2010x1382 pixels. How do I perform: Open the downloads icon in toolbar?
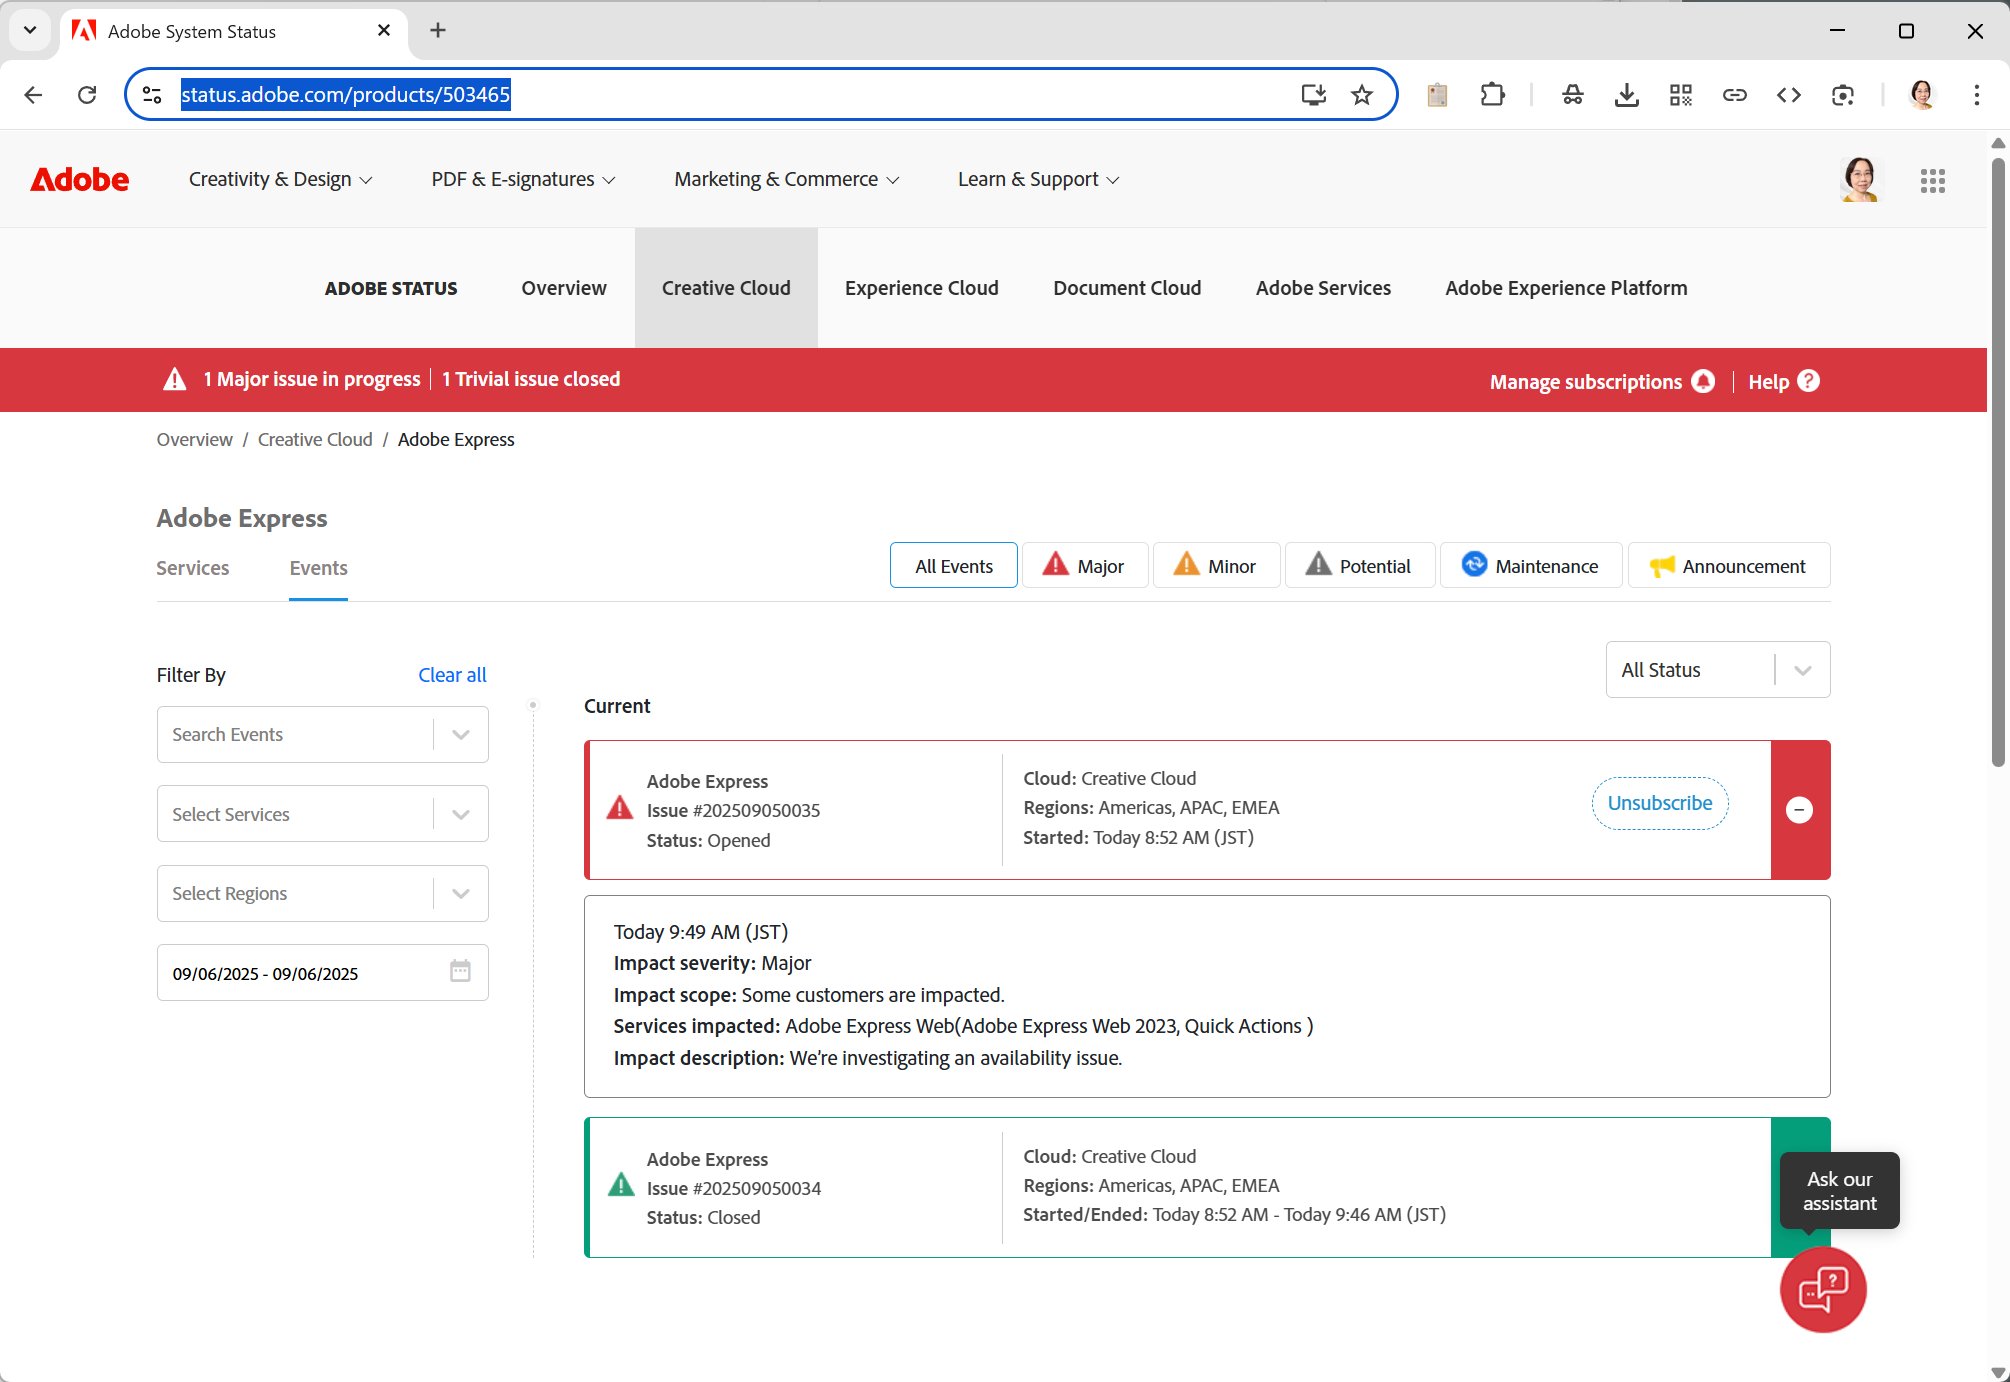coord(1627,95)
